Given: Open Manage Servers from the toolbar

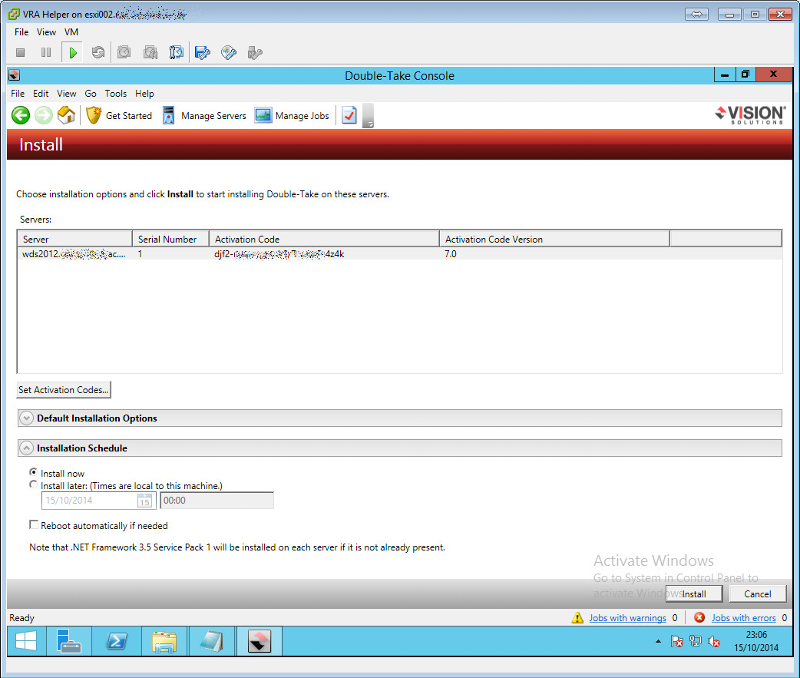Looking at the screenshot, I should (205, 116).
